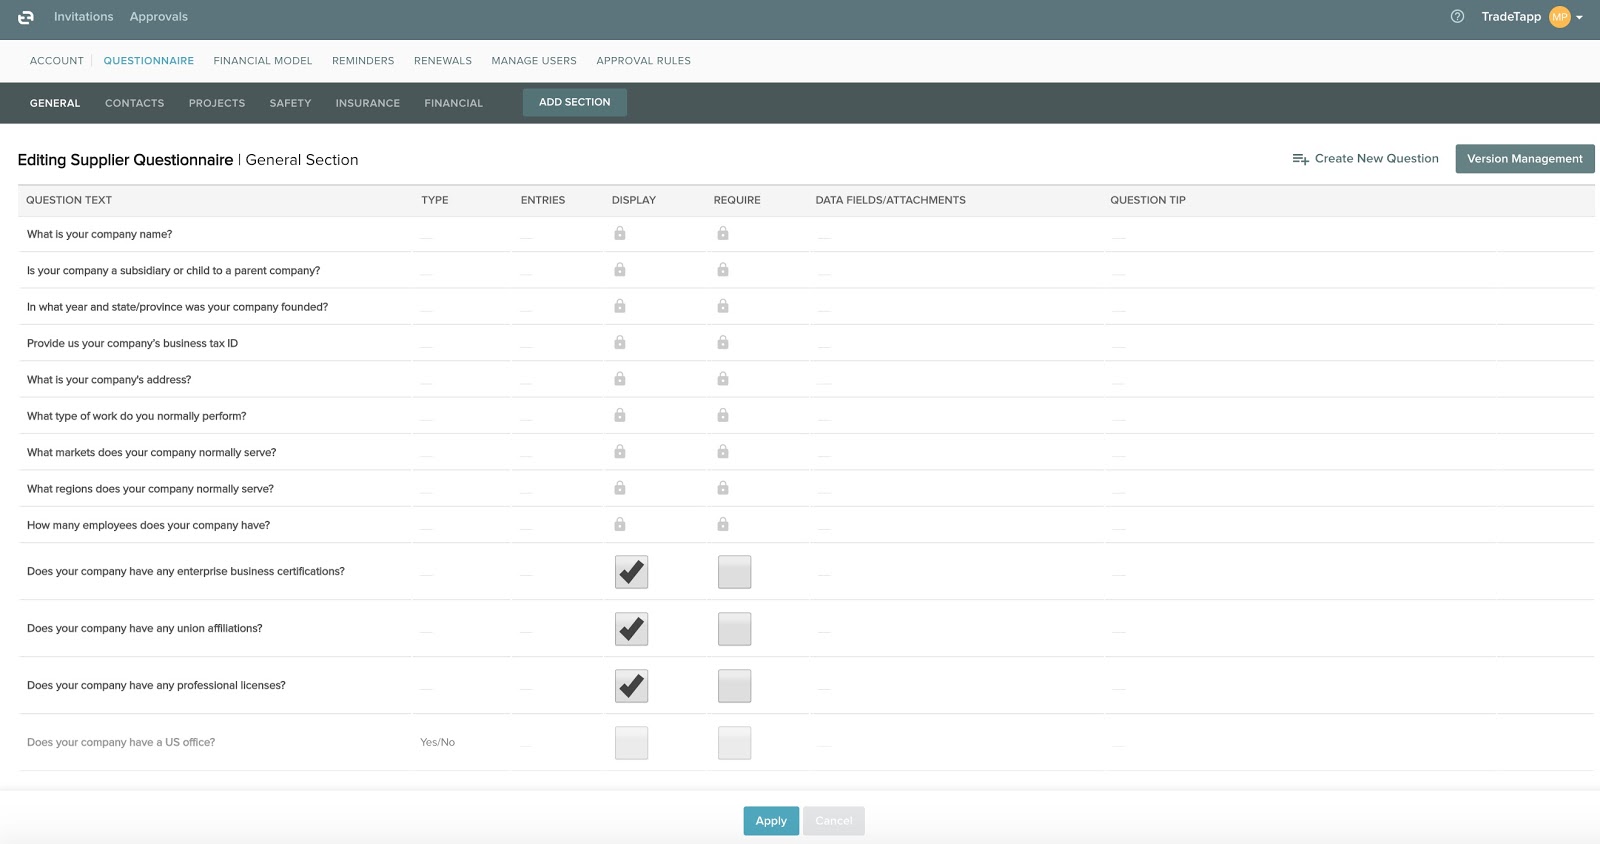Open the Financial Model tab
The width and height of the screenshot is (1600, 844).
263,61
